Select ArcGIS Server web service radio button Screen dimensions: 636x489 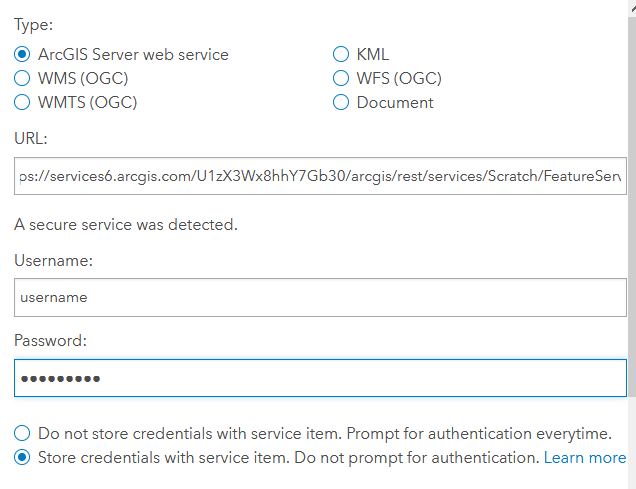tap(22, 54)
